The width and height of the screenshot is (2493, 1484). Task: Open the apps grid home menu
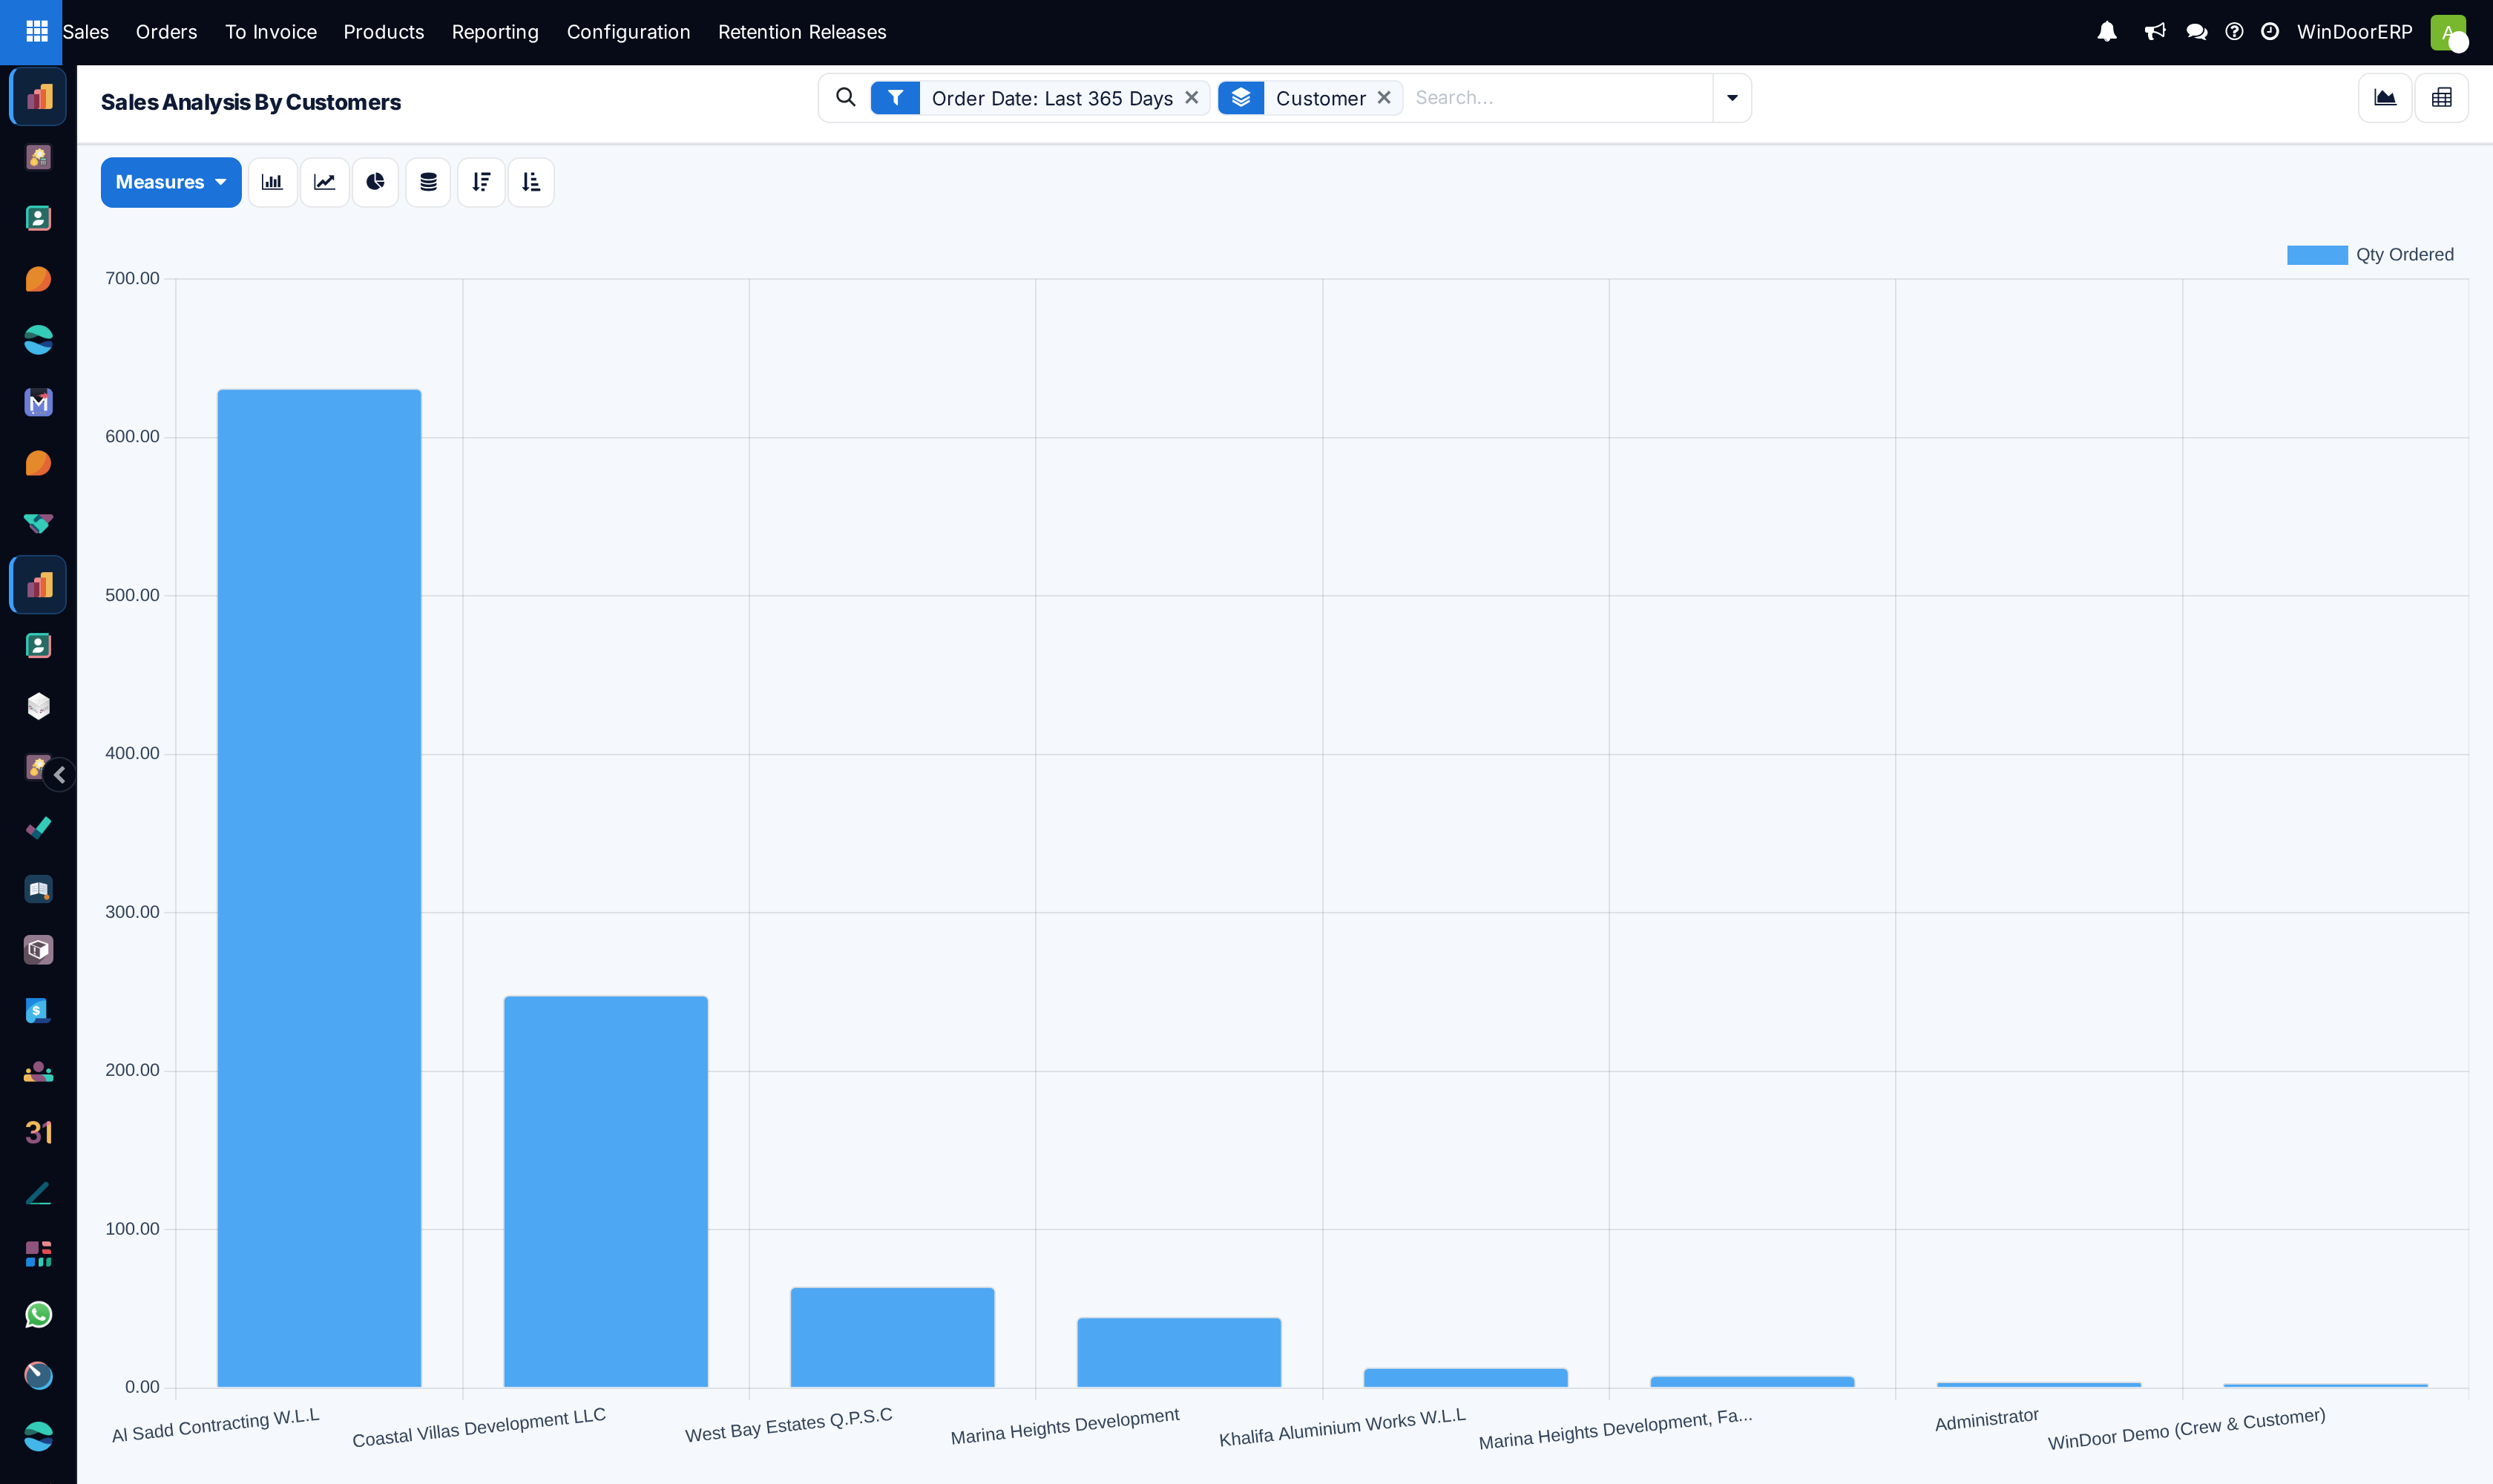(37, 32)
